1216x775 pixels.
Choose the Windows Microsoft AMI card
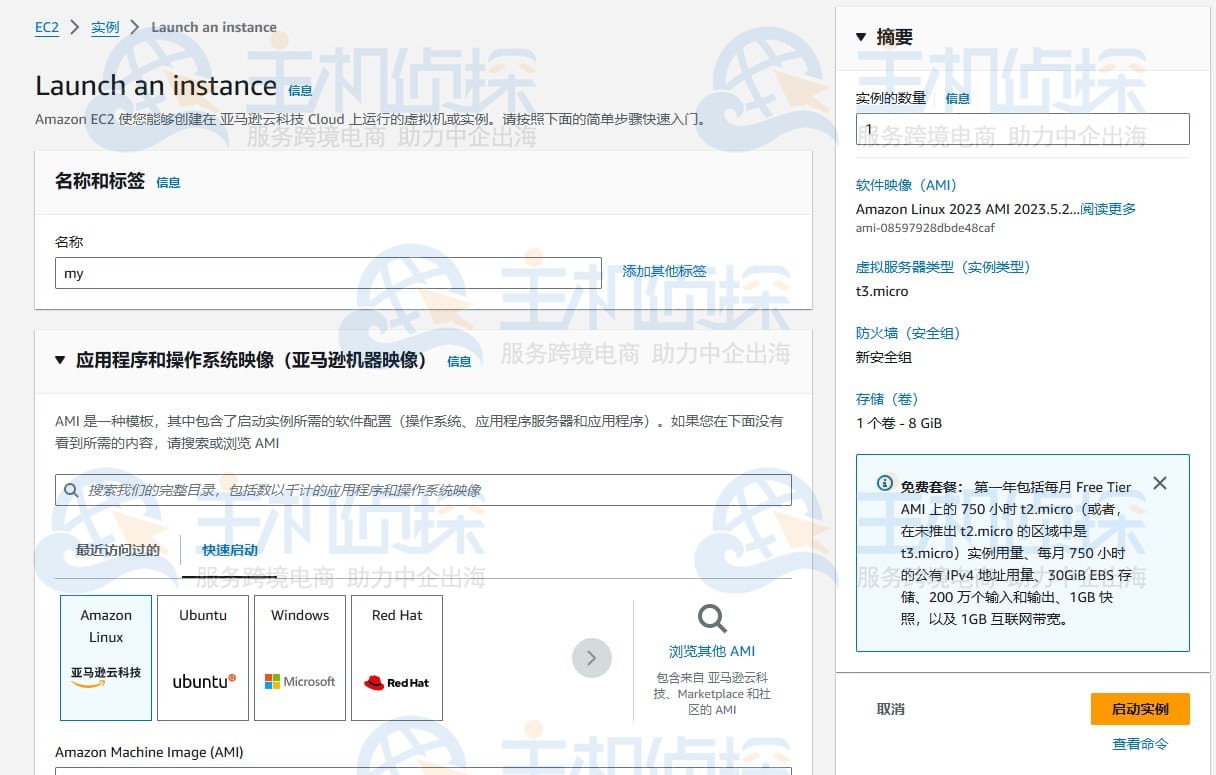click(299, 658)
